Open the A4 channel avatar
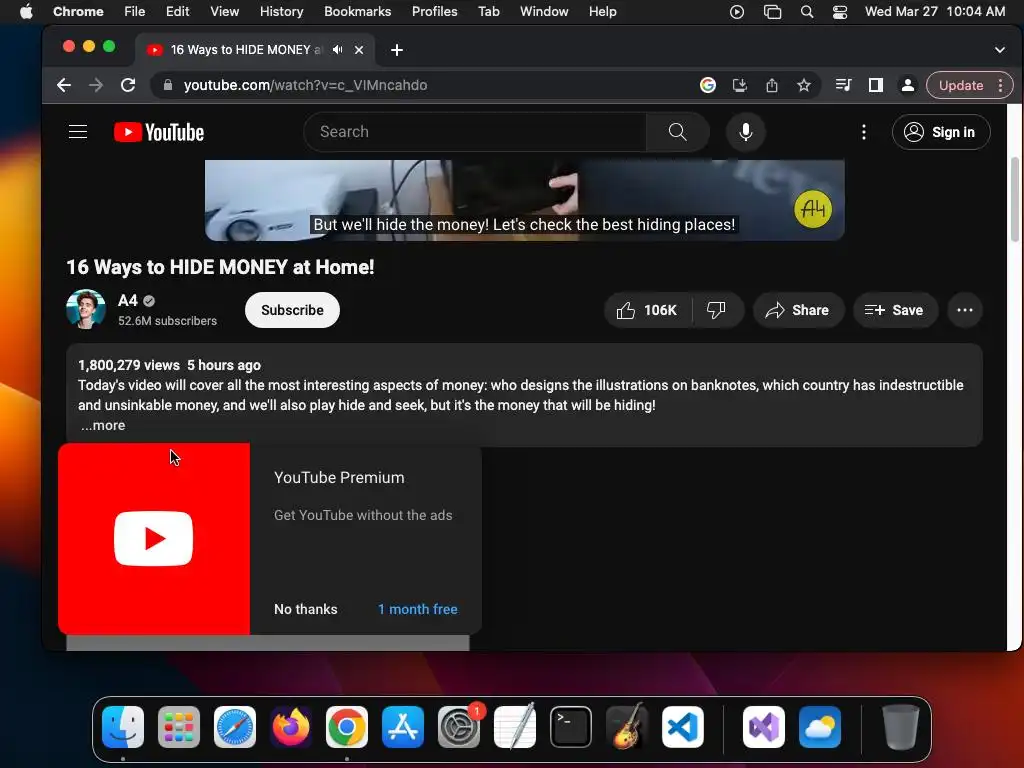Viewport: 1024px width, 768px height. (86, 310)
